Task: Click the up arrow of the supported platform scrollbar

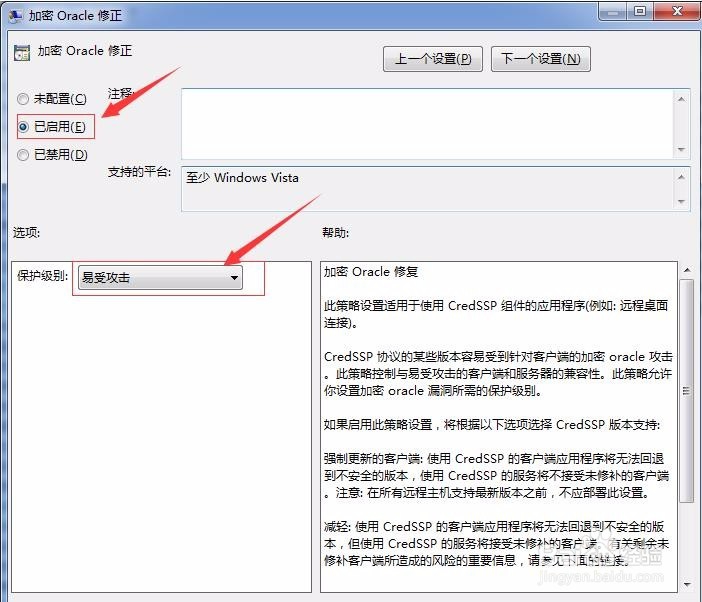Action: [x=681, y=177]
